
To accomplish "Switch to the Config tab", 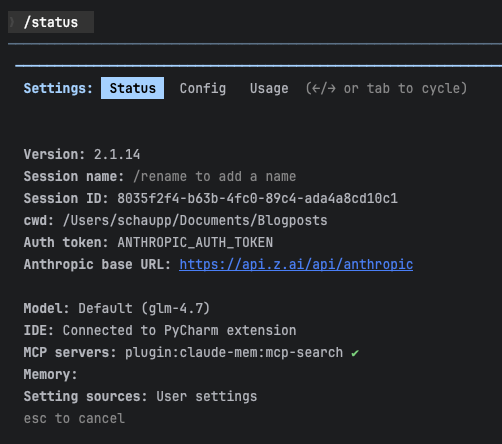I will pyautogui.click(x=203, y=88).
